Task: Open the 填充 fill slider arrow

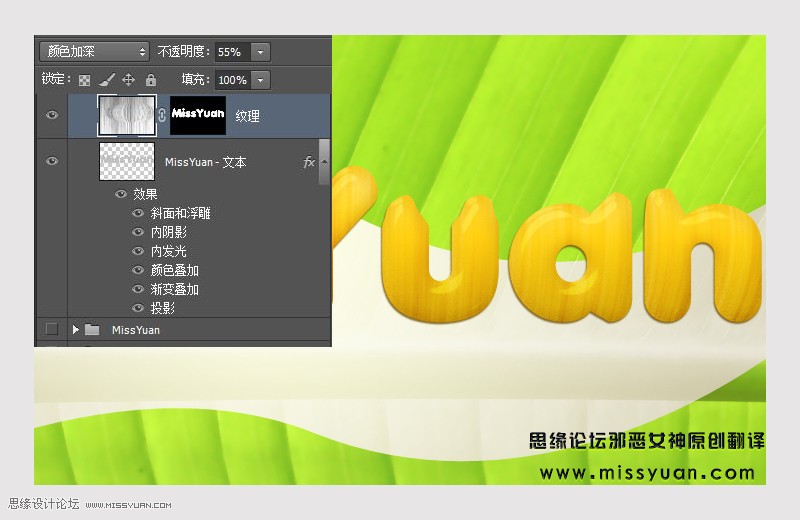Action: click(260, 80)
